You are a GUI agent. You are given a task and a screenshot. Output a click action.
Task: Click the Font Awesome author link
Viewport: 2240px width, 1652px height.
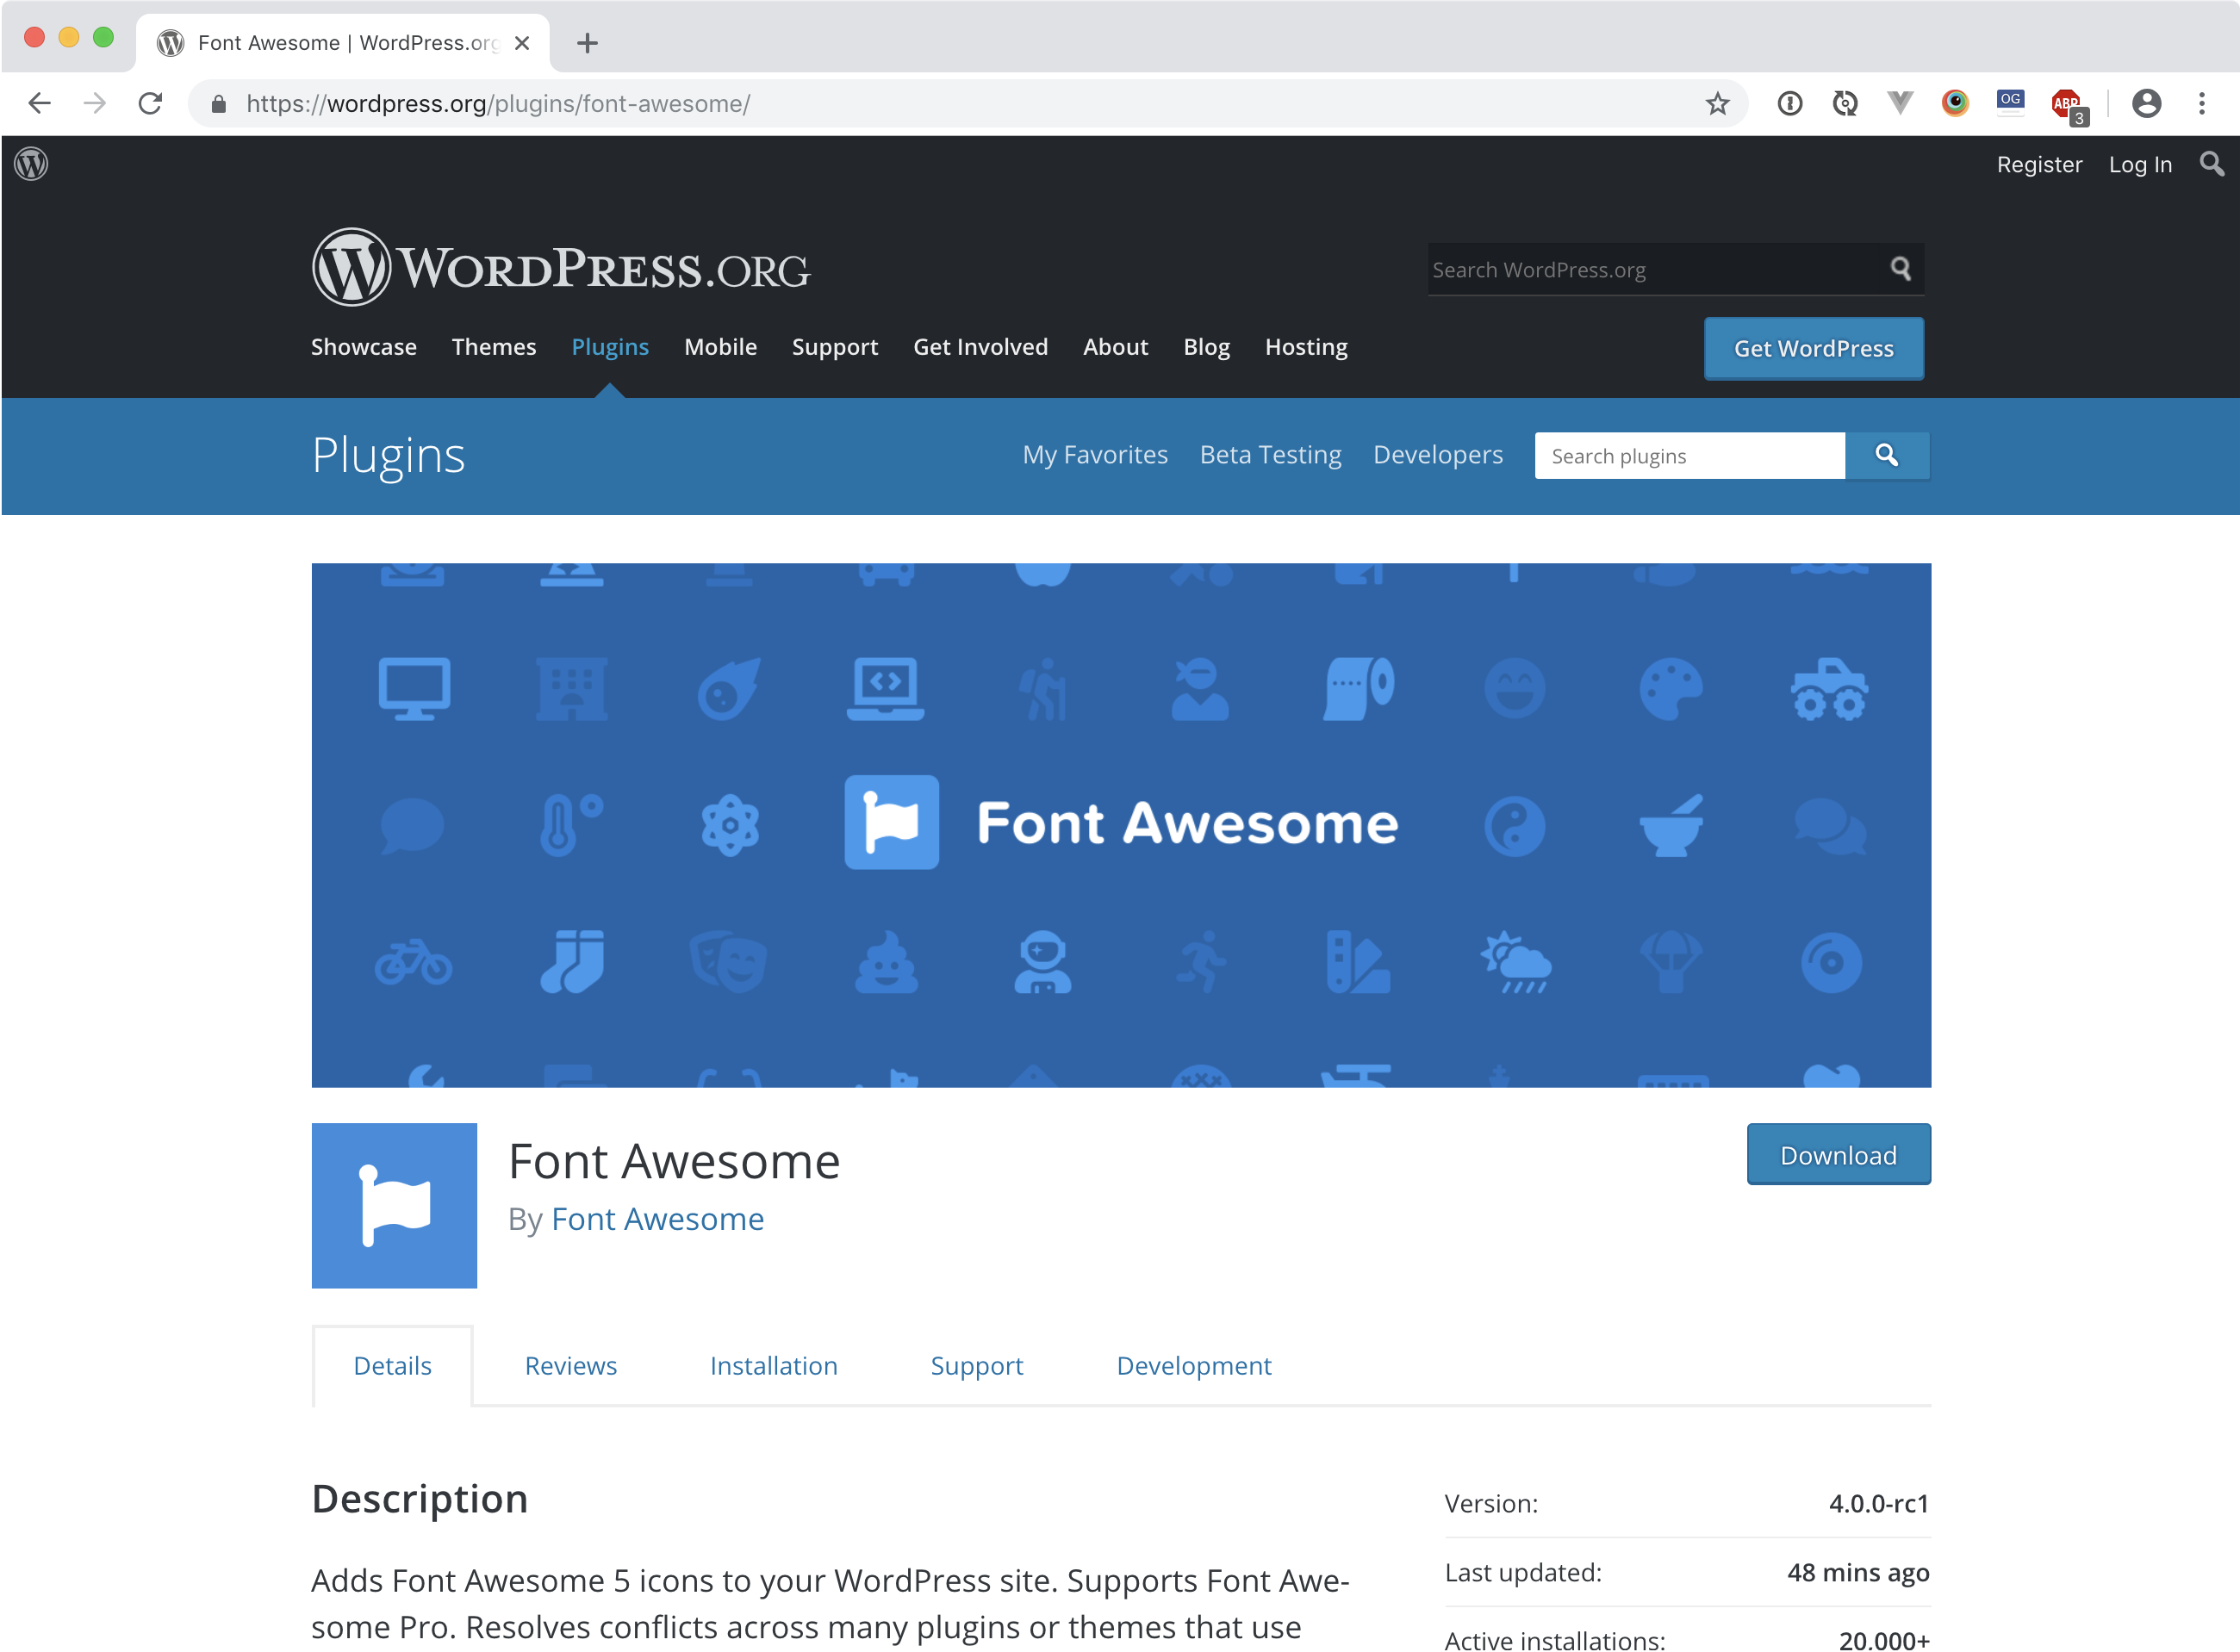[657, 1217]
